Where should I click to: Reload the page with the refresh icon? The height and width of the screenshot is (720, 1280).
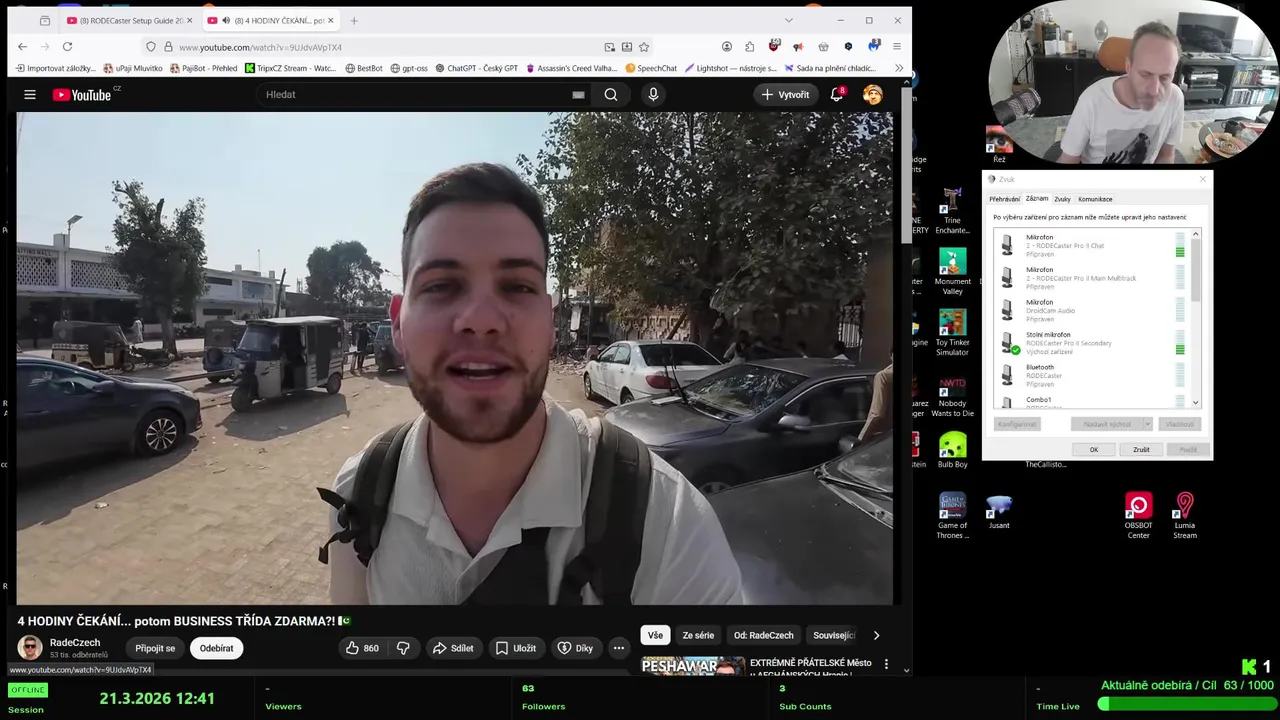(67, 46)
